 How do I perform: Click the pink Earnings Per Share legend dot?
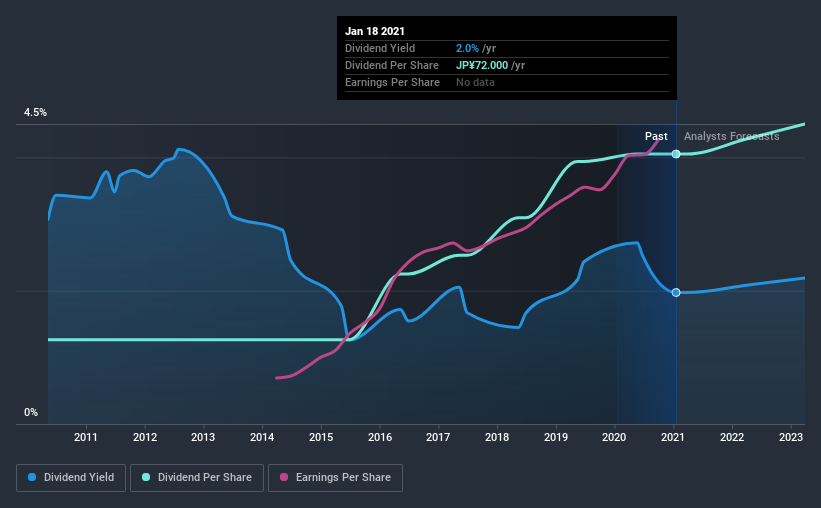[x=284, y=477]
